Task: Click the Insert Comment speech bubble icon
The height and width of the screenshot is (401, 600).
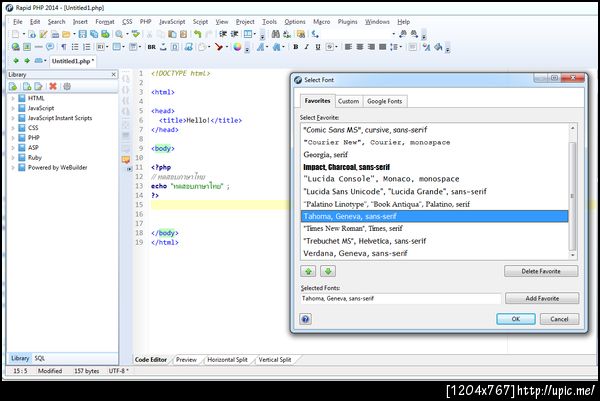Action: click(50, 47)
